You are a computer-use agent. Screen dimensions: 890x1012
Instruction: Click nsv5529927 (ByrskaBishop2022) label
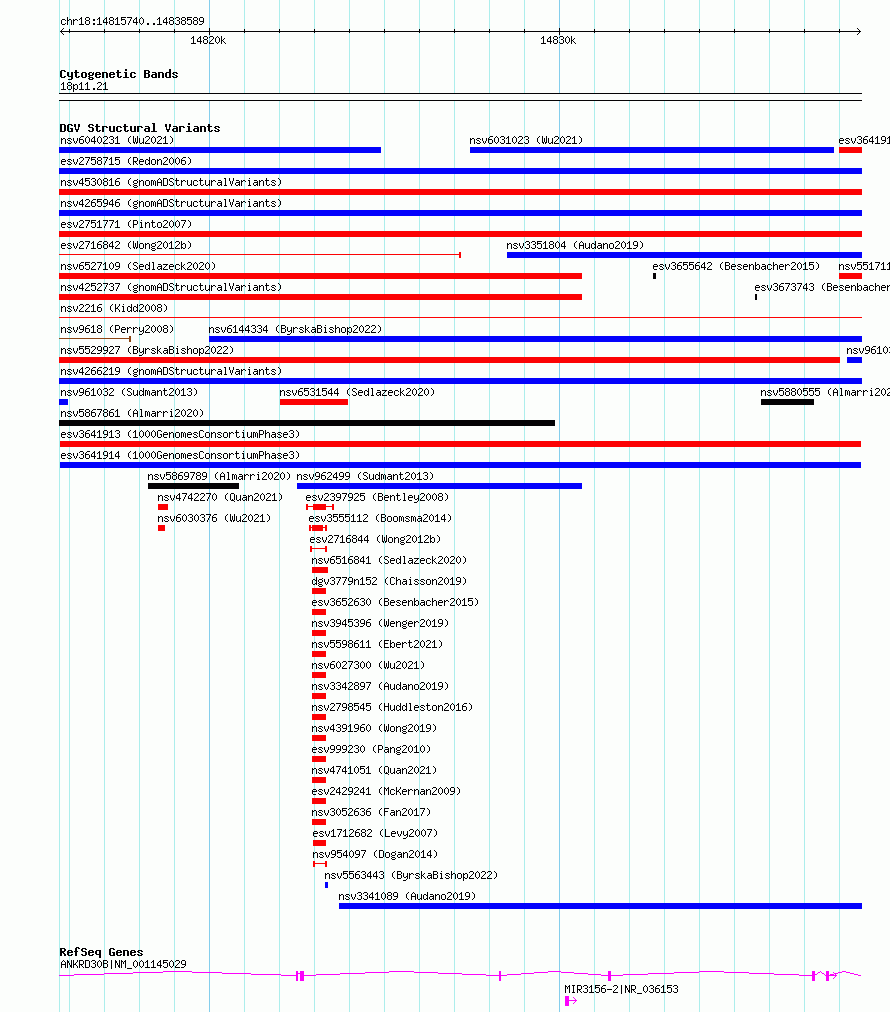[x=147, y=350]
